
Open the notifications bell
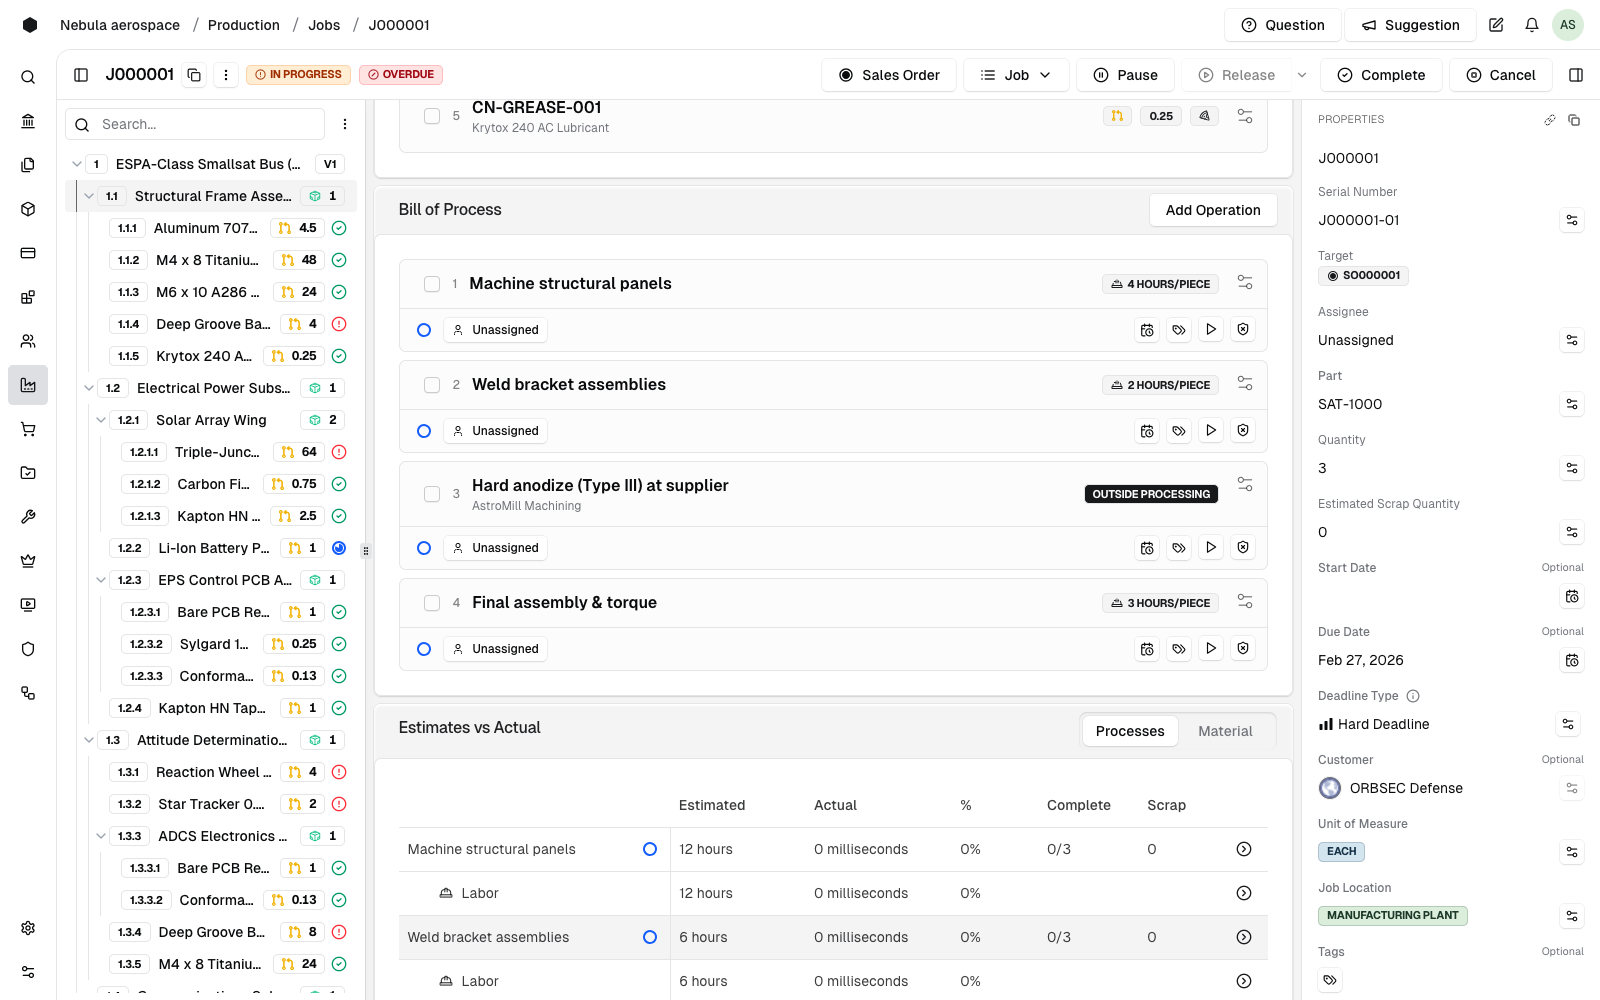point(1532,25)
